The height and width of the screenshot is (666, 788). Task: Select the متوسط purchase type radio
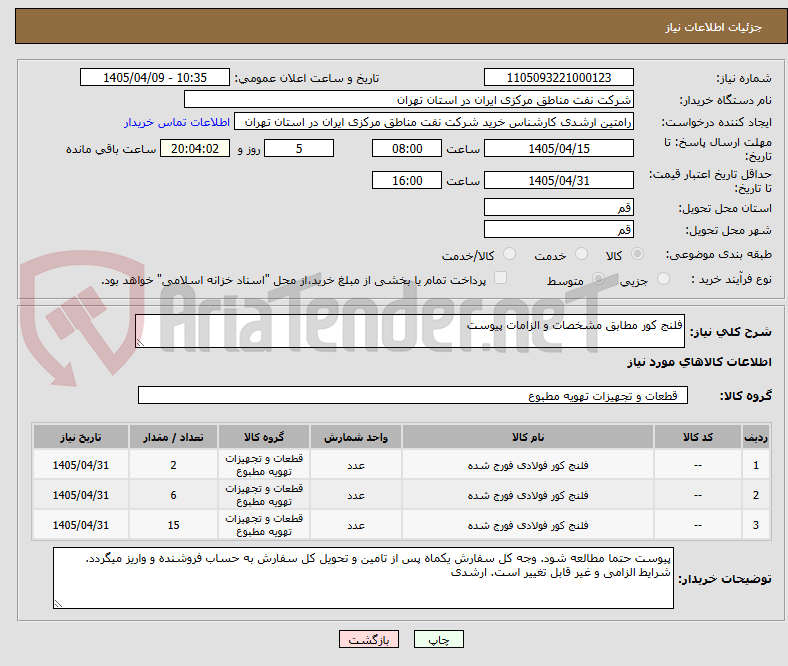(x=598, y=278)
